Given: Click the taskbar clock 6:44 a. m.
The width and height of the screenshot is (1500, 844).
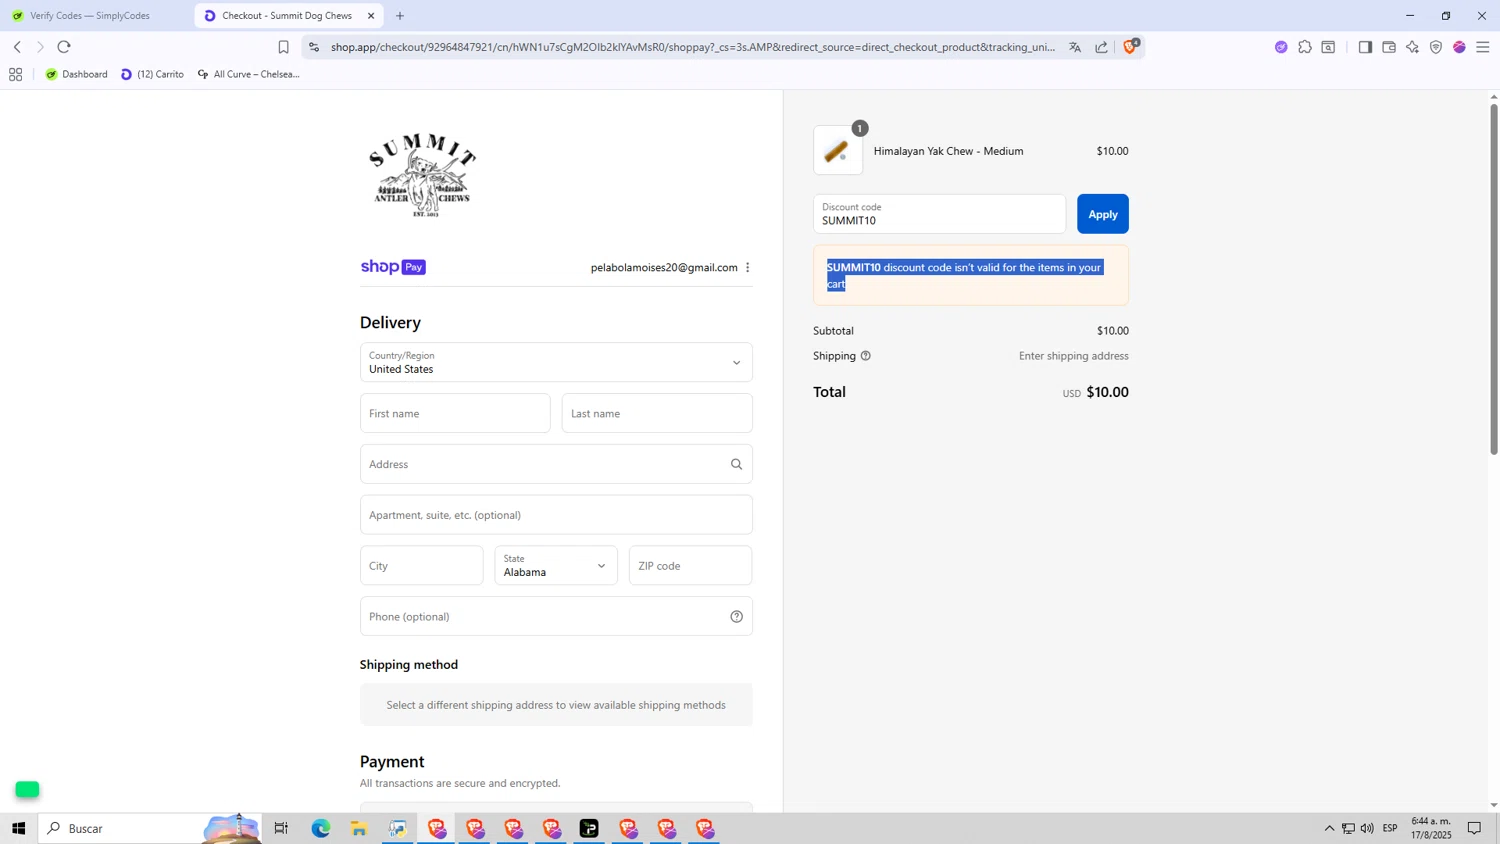Looking at the screenshot, I should [1431, 828].
